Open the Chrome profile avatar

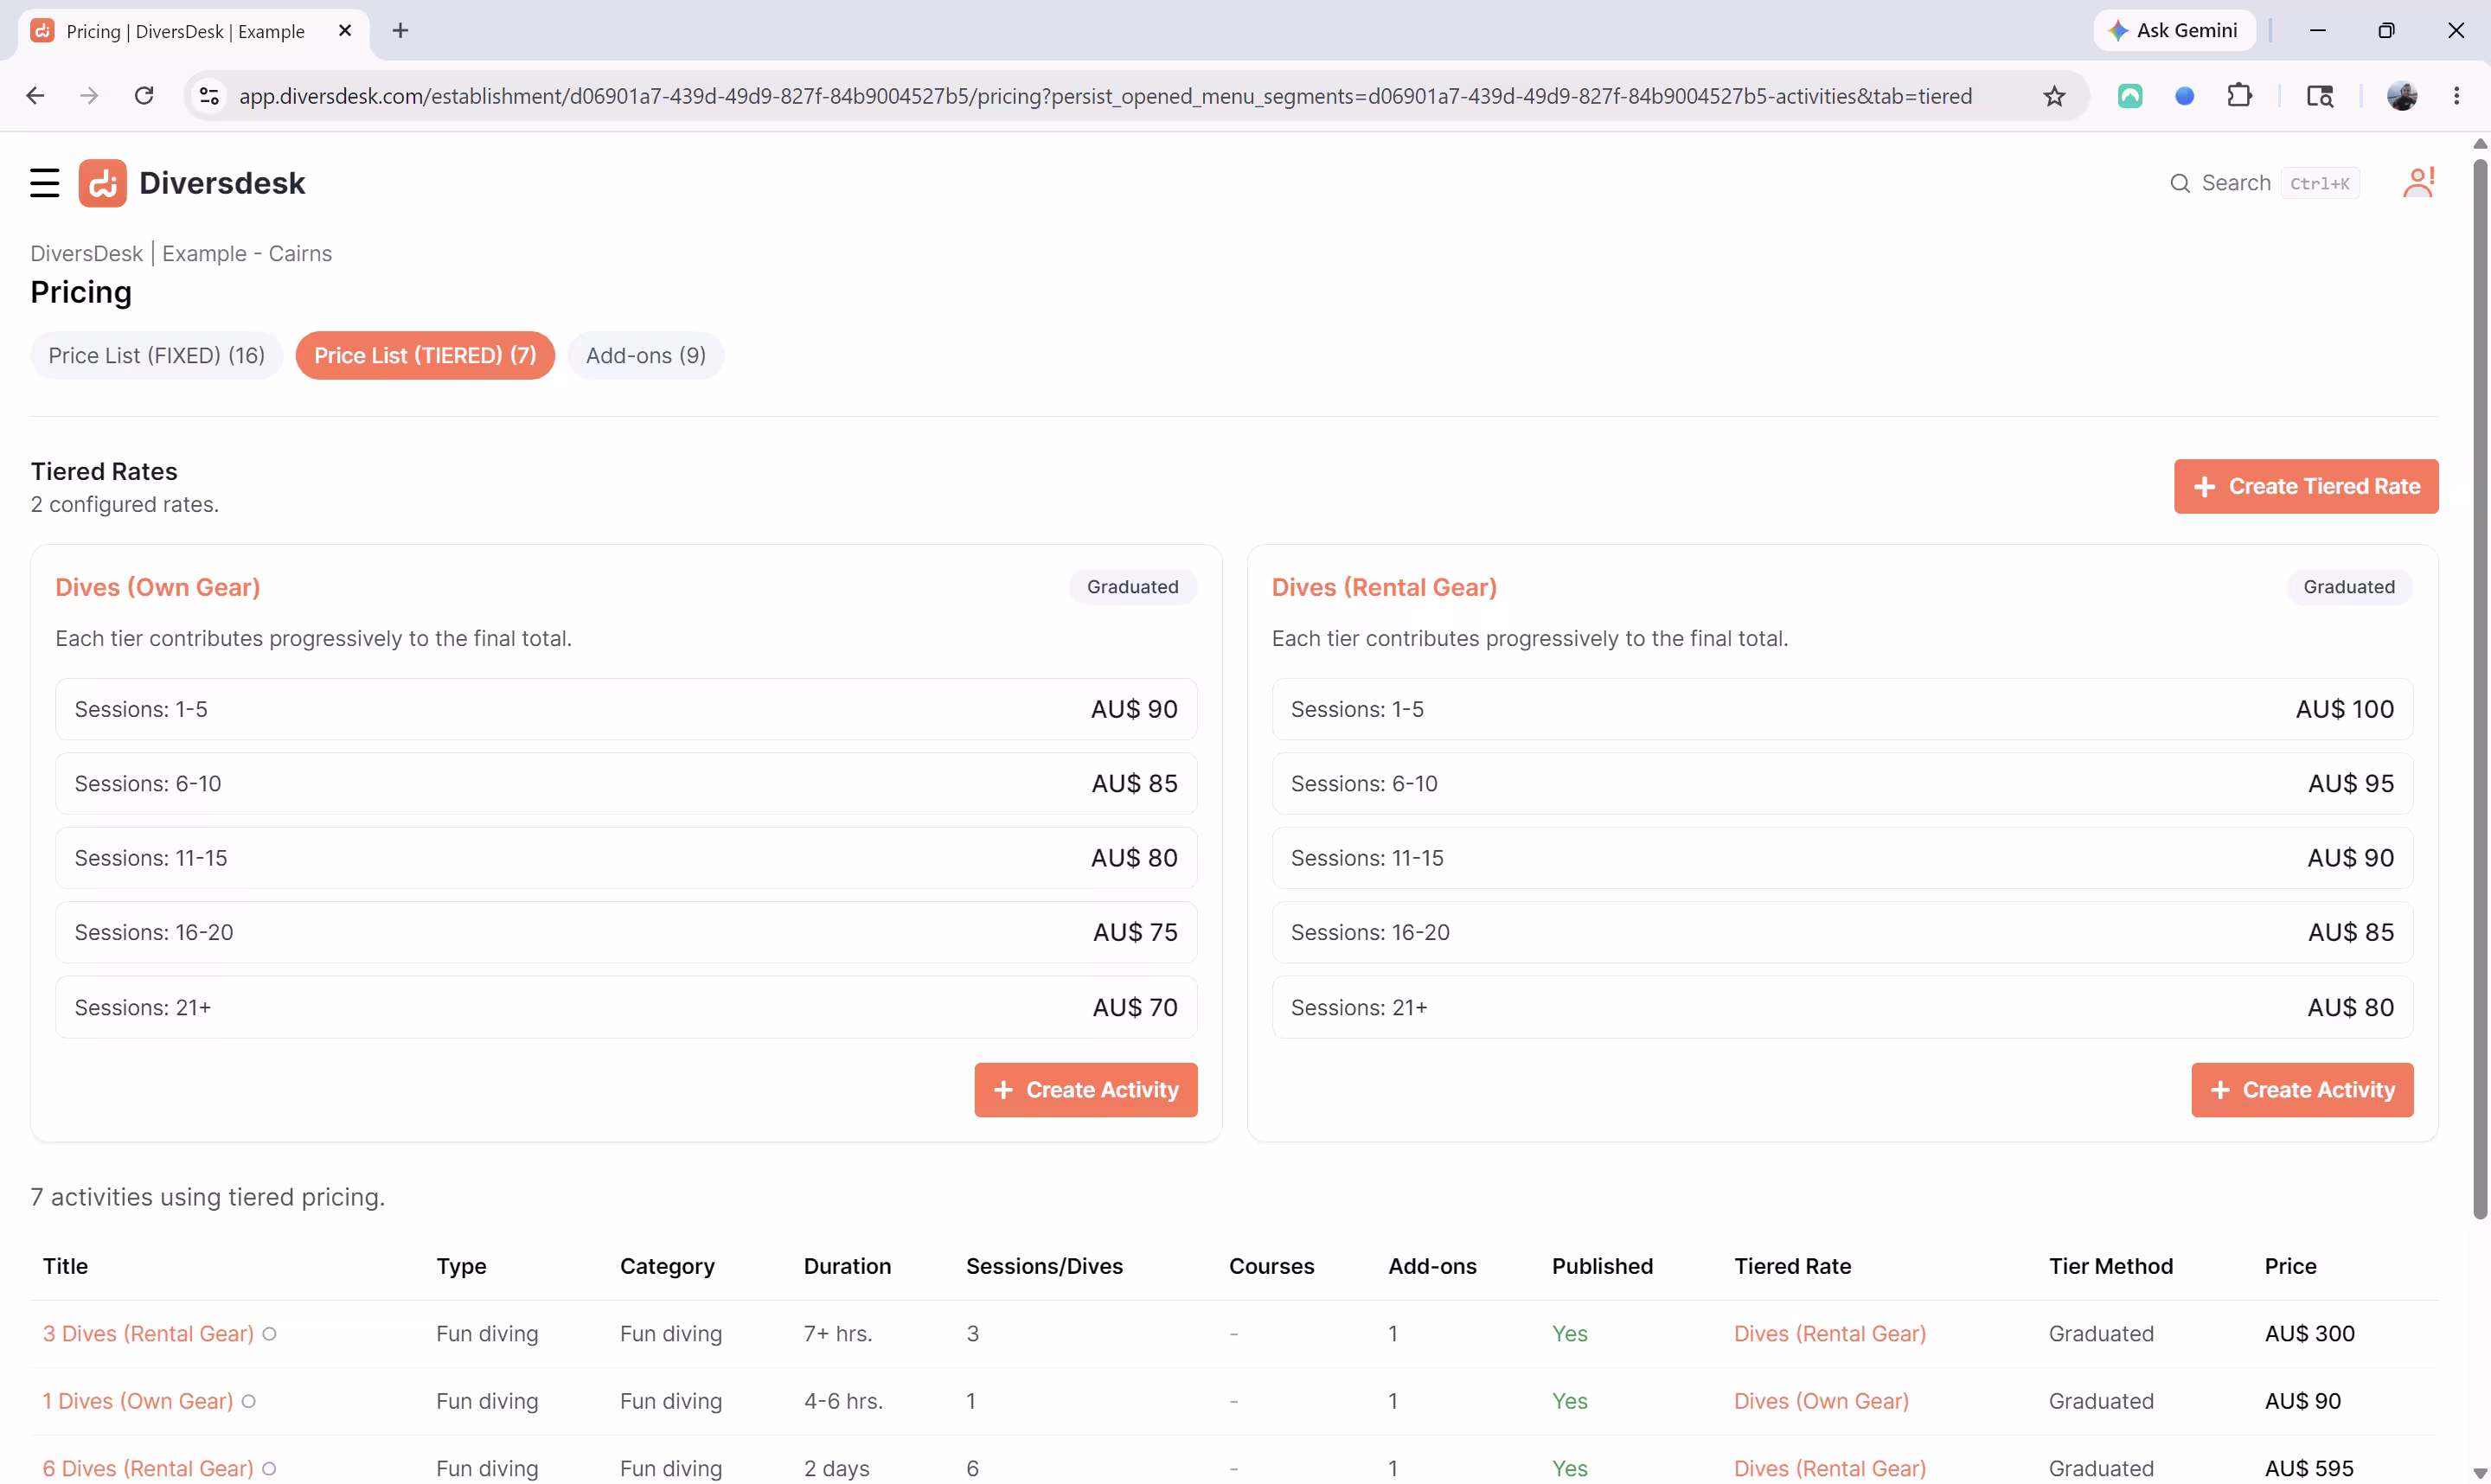point(2402,96)
